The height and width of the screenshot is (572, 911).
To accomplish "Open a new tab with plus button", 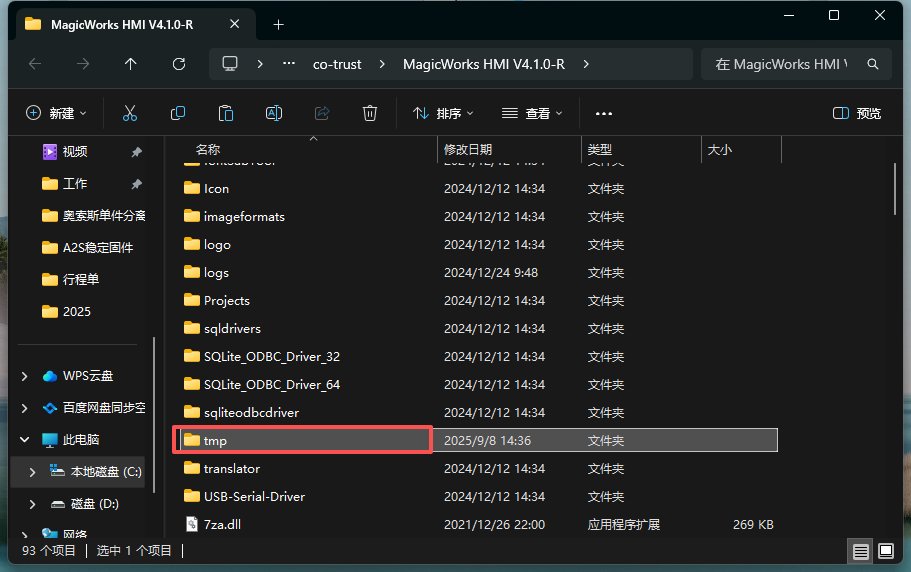I will 278,24.
